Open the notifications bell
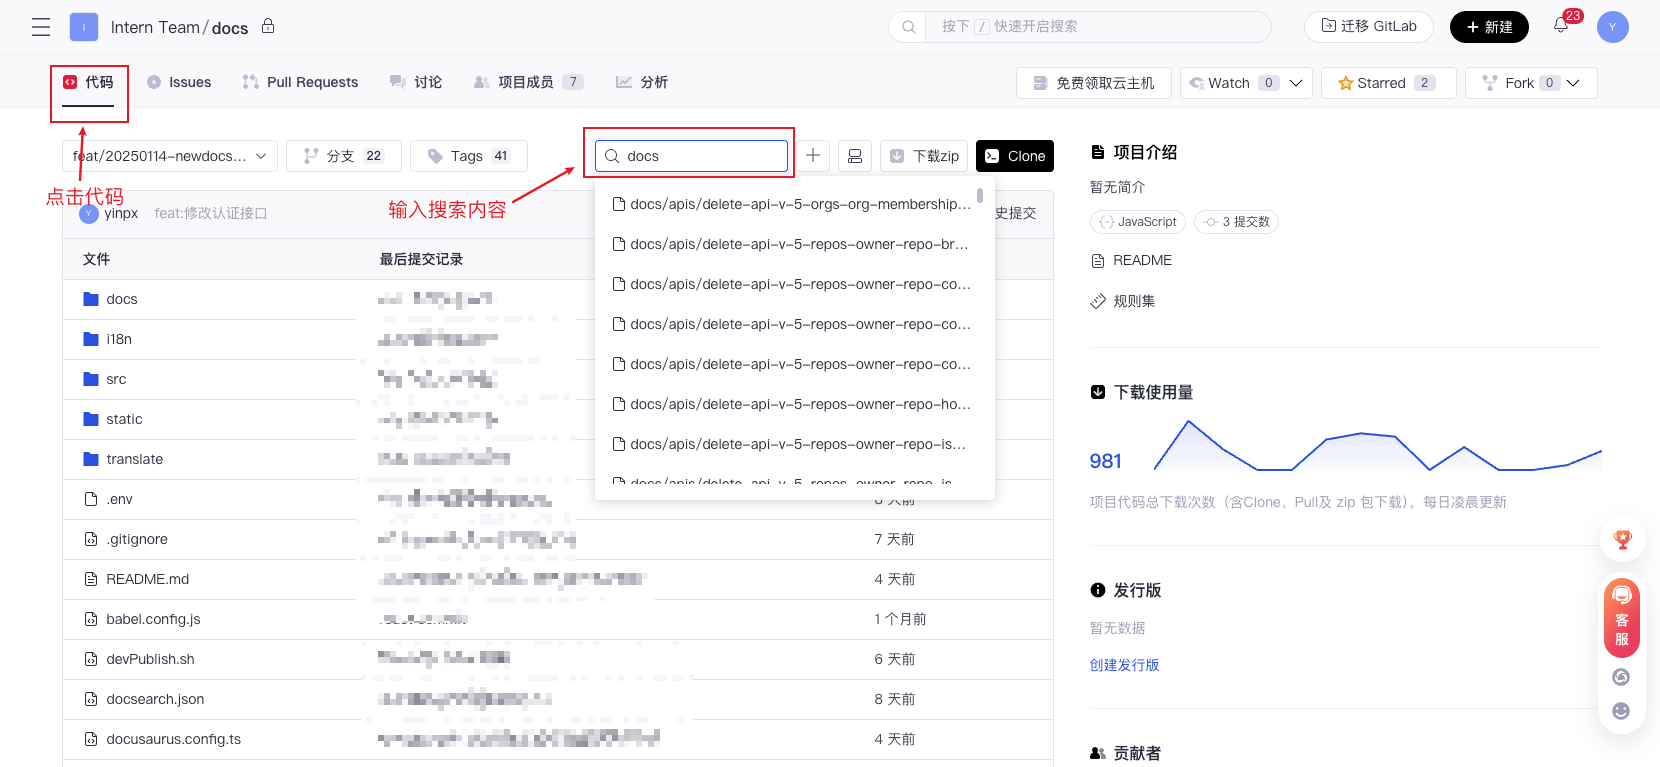 click(1561, 26)
